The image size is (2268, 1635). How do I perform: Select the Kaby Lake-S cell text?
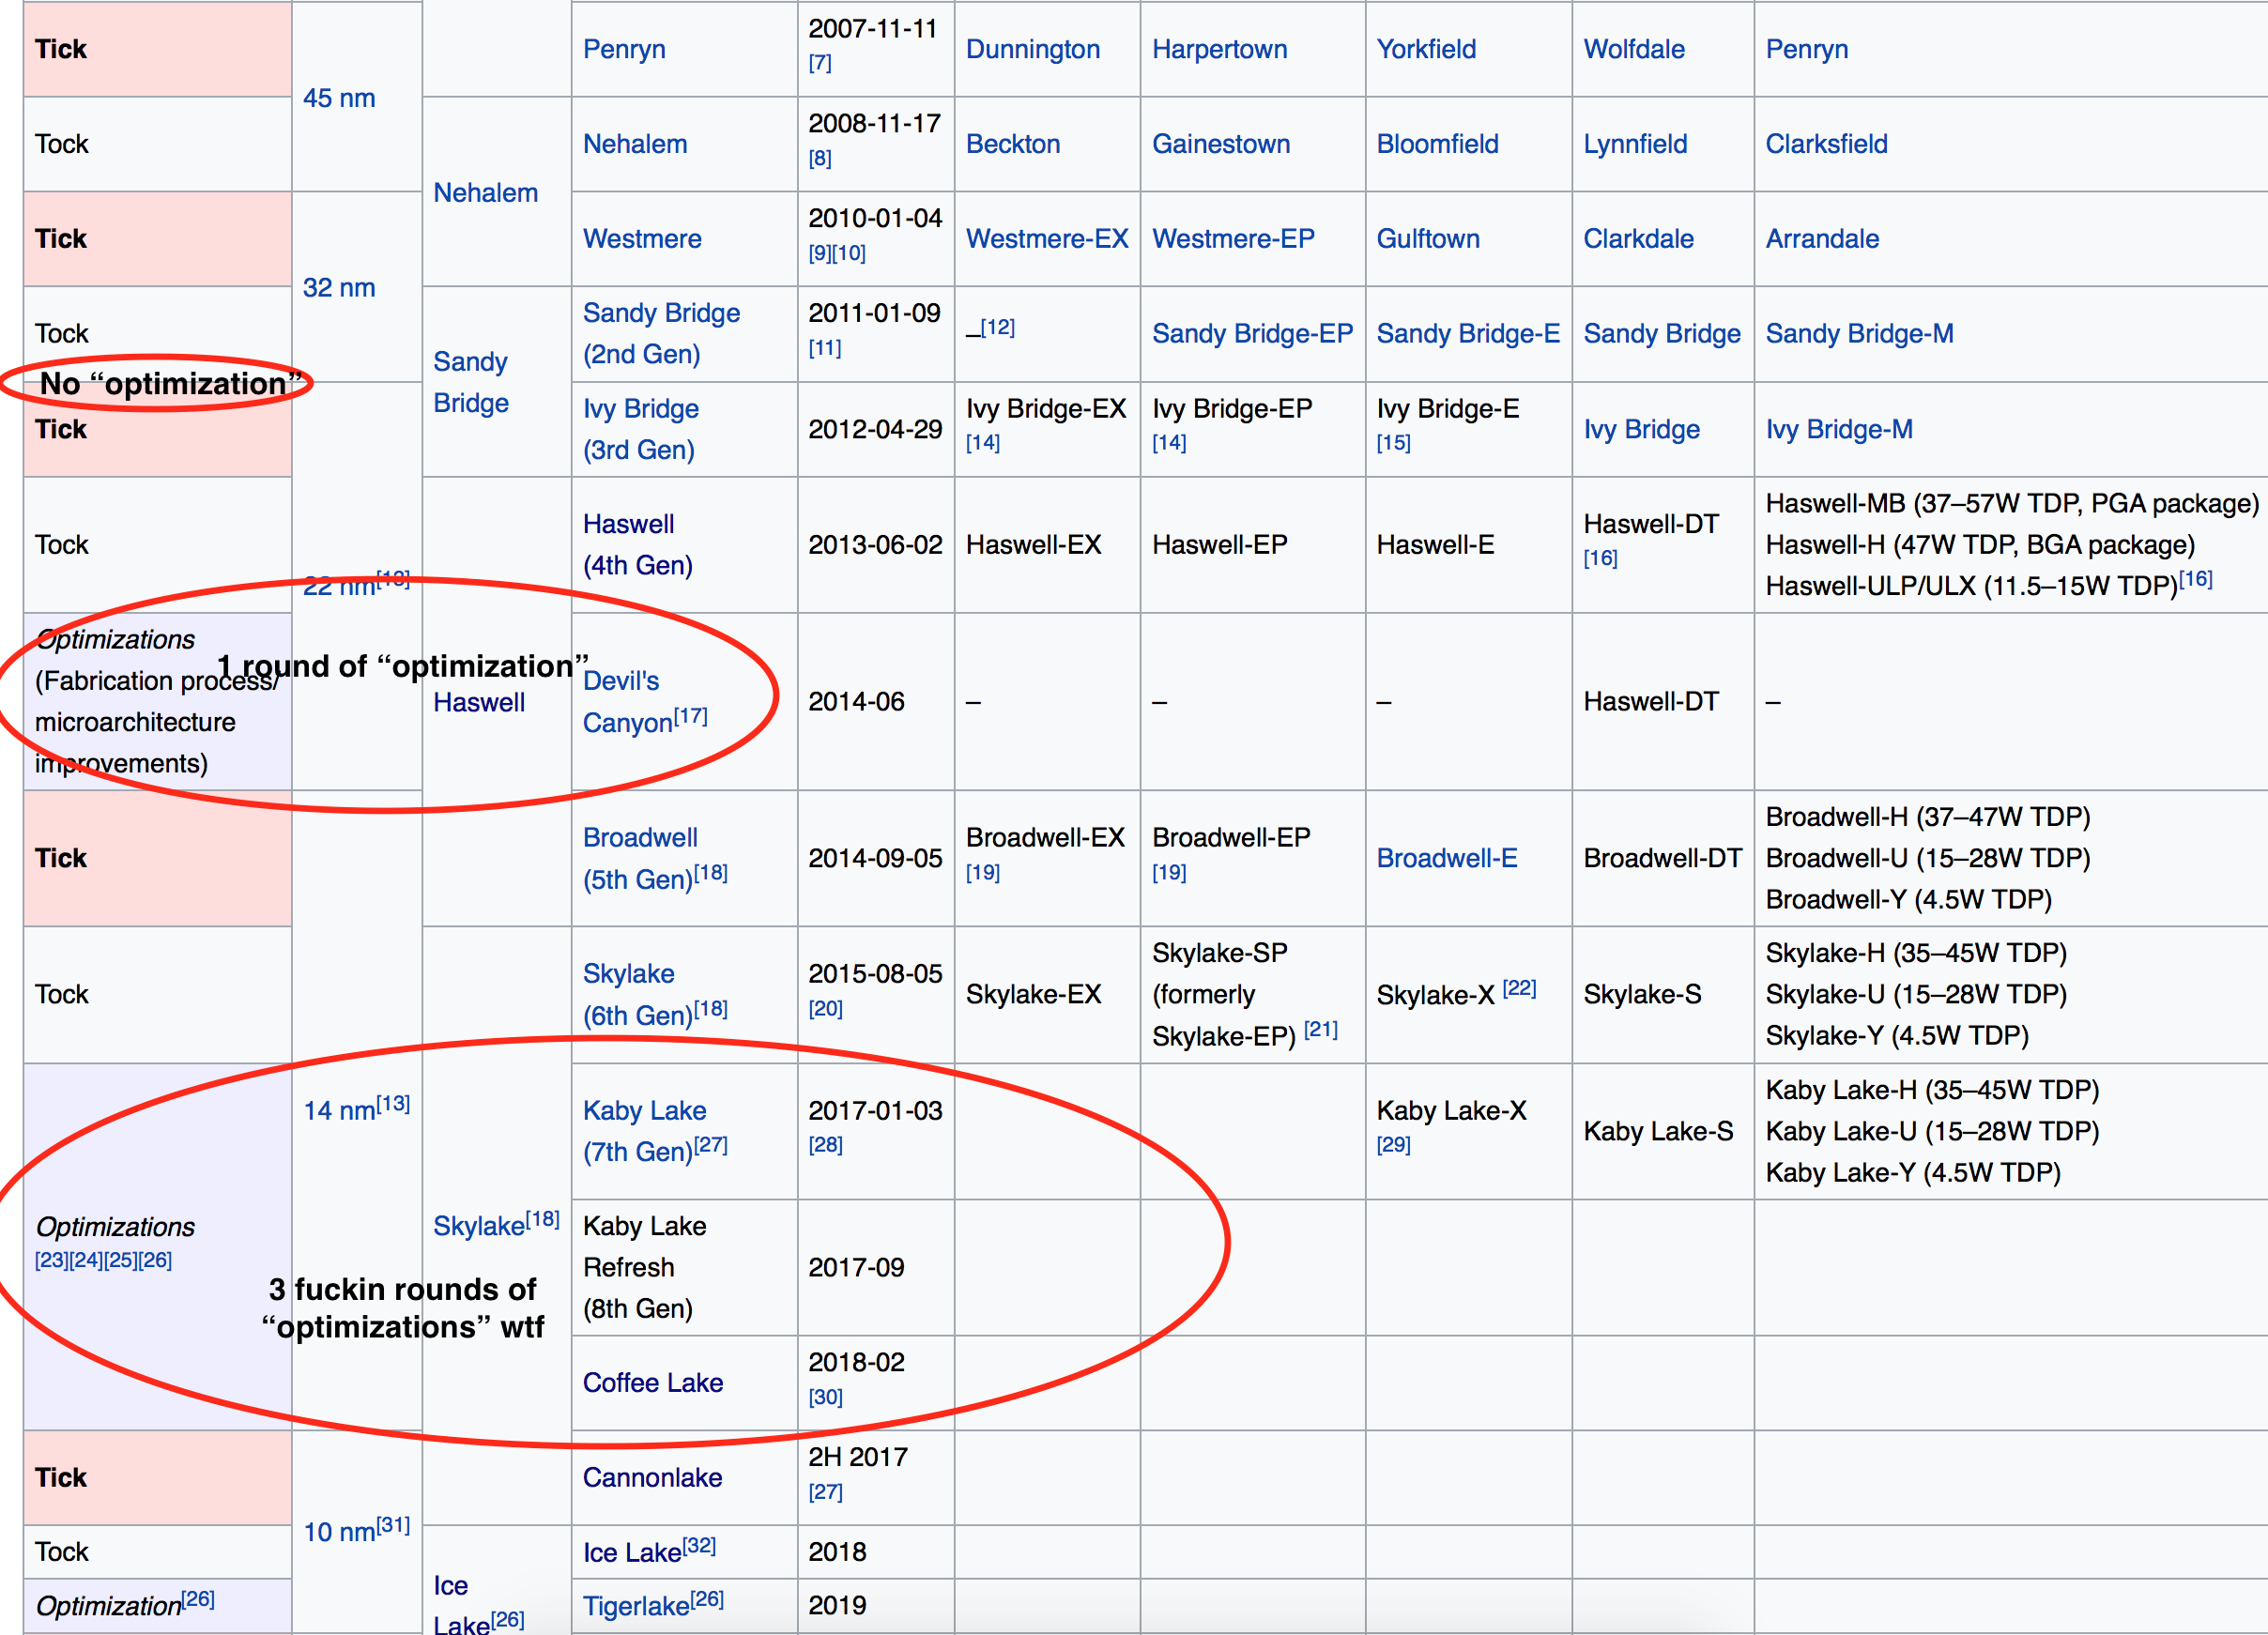tap(1658, 1131)
